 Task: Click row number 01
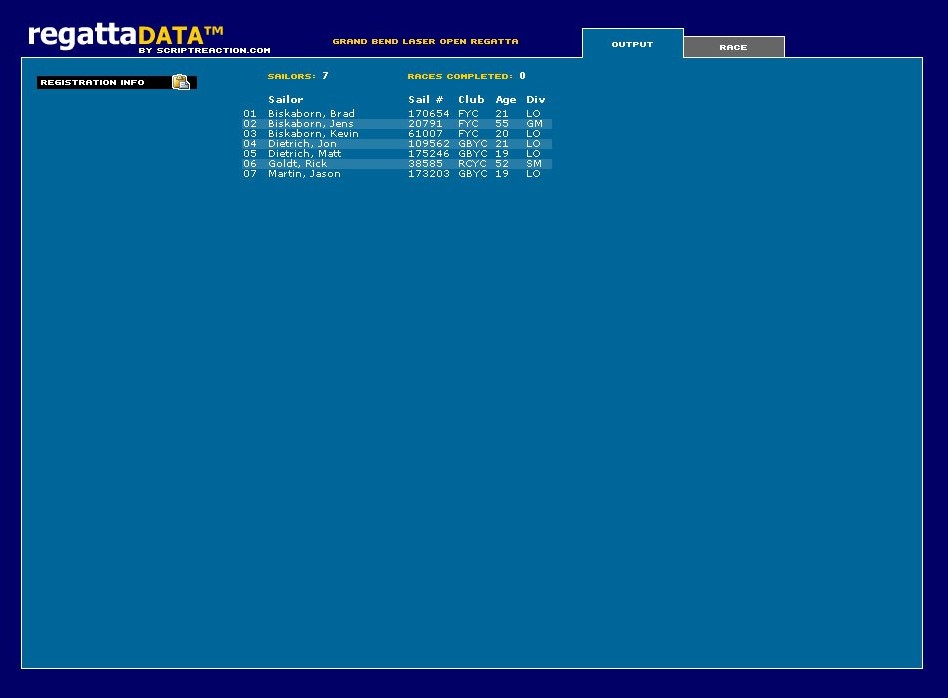(x=250, y=114)
